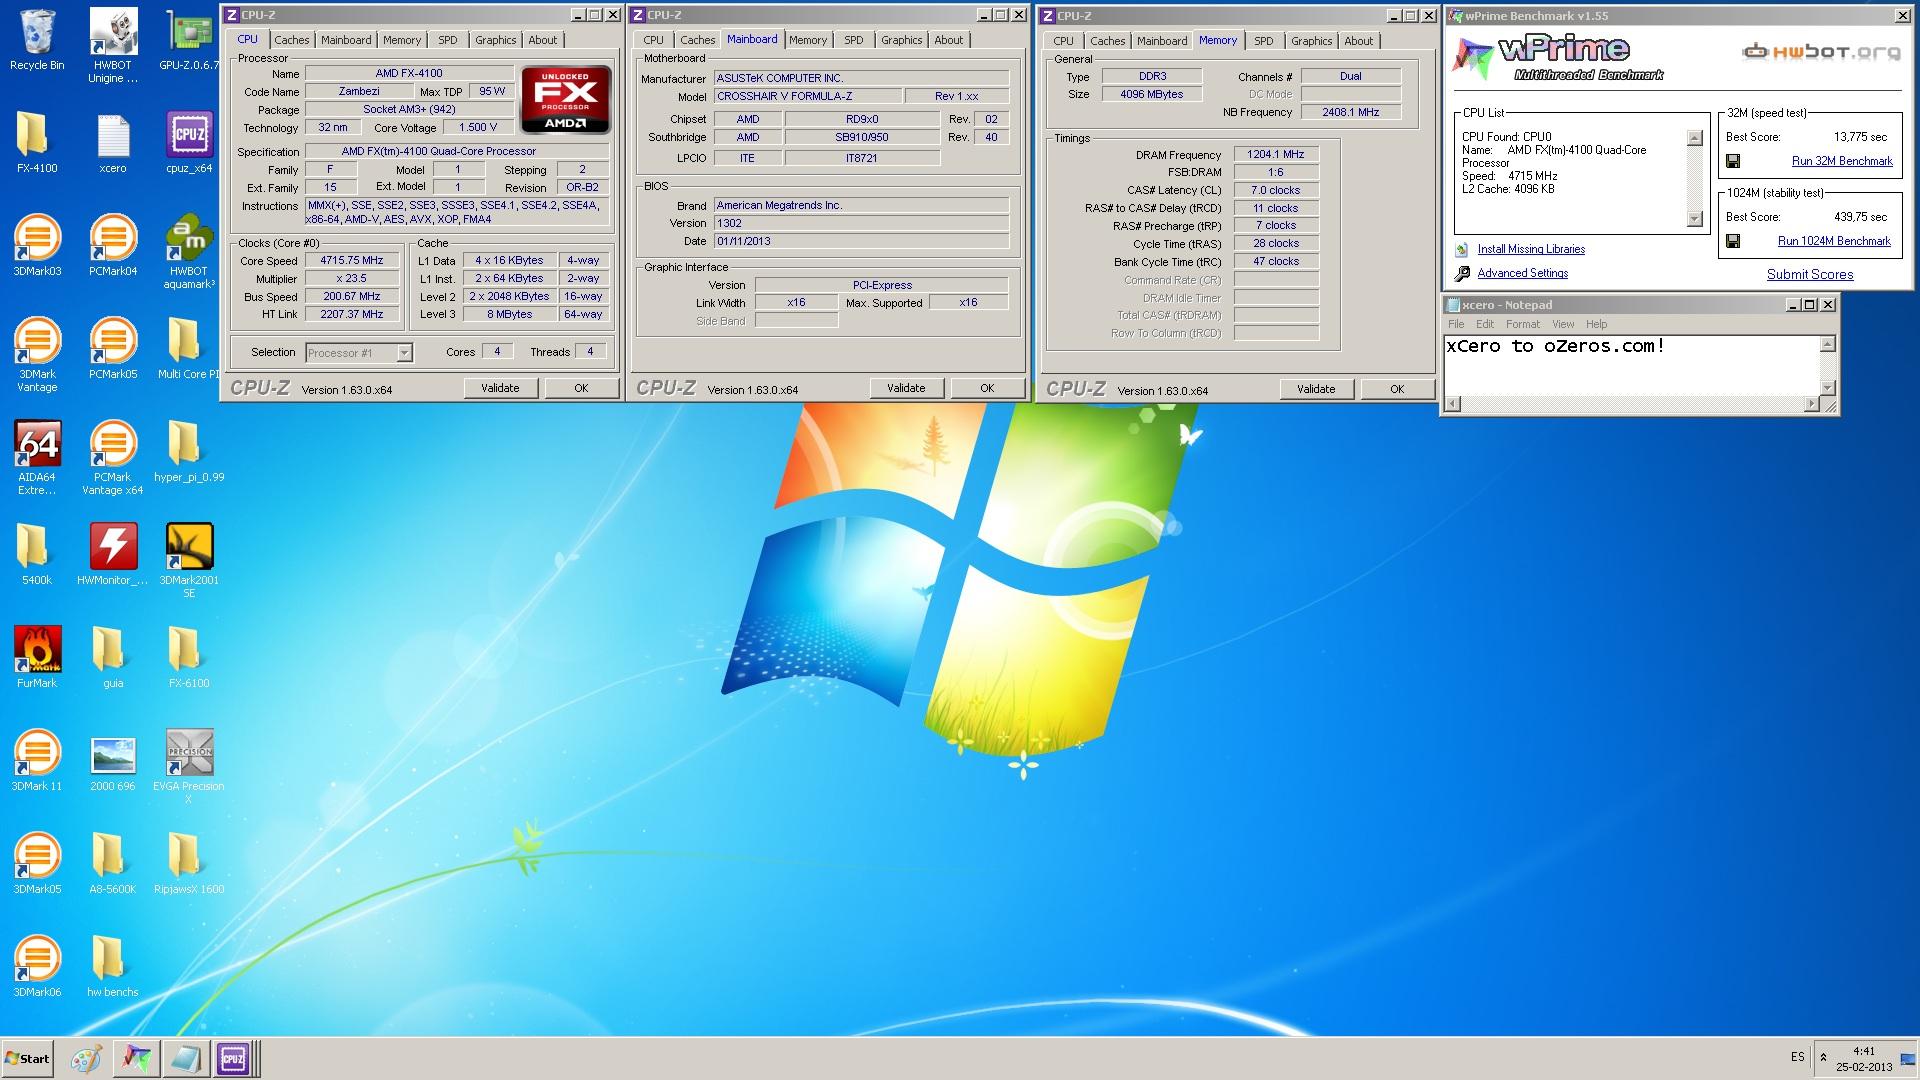Open the Recycle Bin desktop icon
Viewport: 1920px width, 1080px height.
pyautogui.click(x=37, y=40)
